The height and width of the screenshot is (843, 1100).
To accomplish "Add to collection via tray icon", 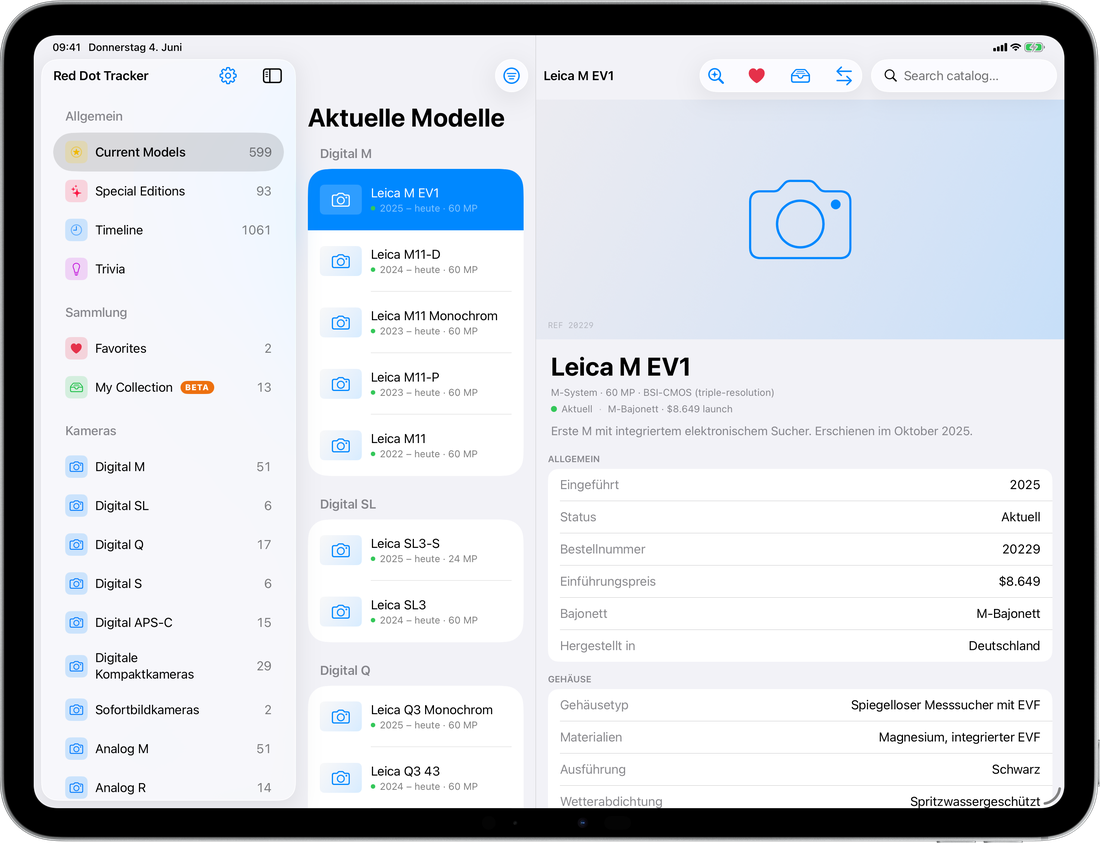I will coord(800,76).
